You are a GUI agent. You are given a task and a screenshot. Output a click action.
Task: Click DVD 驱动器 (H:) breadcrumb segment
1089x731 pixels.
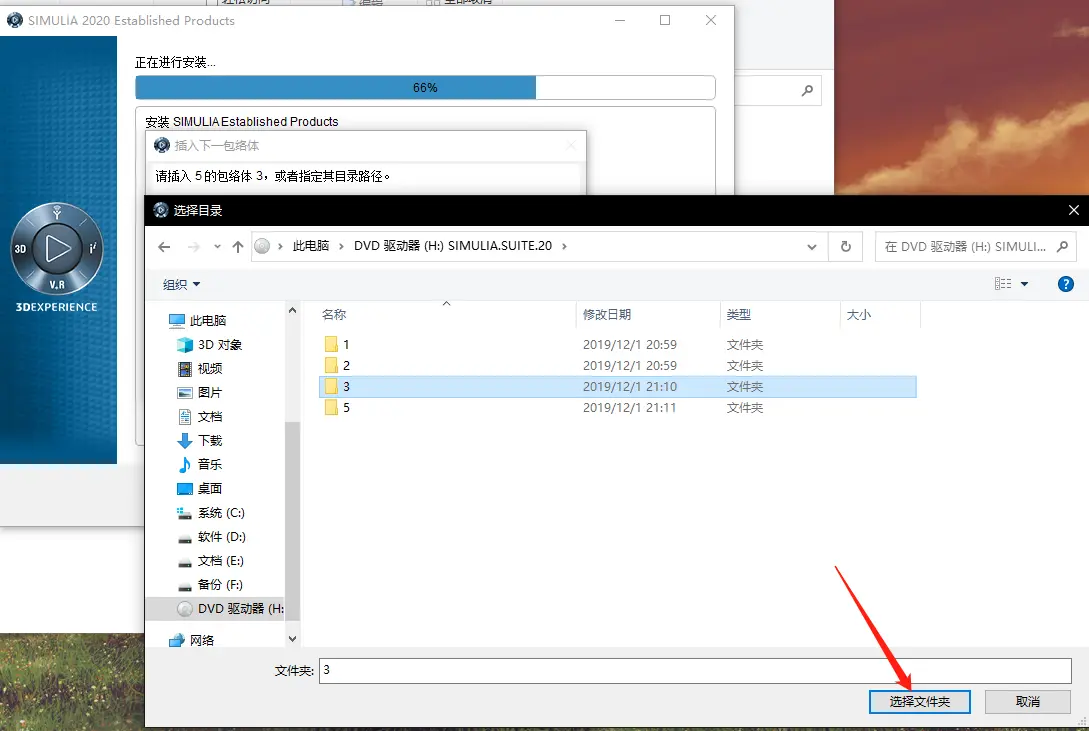coord(453,246)
